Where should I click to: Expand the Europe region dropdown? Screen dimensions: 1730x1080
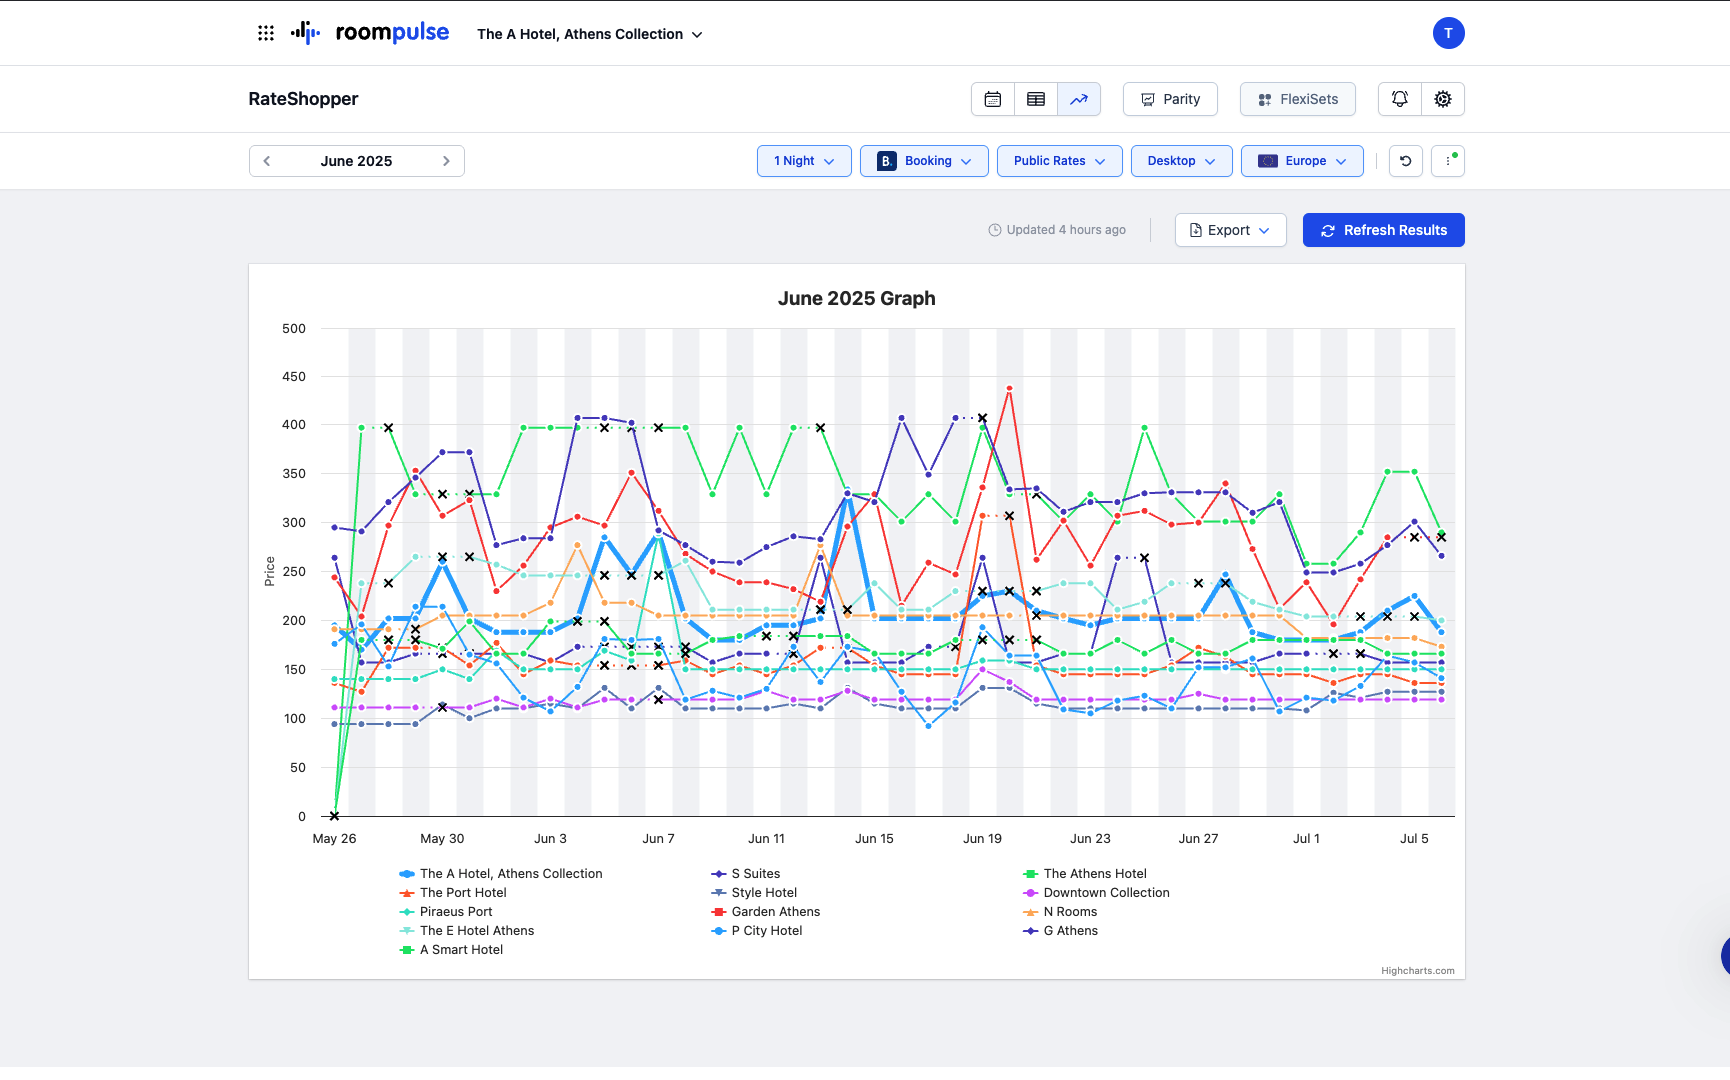[1302, 161]
